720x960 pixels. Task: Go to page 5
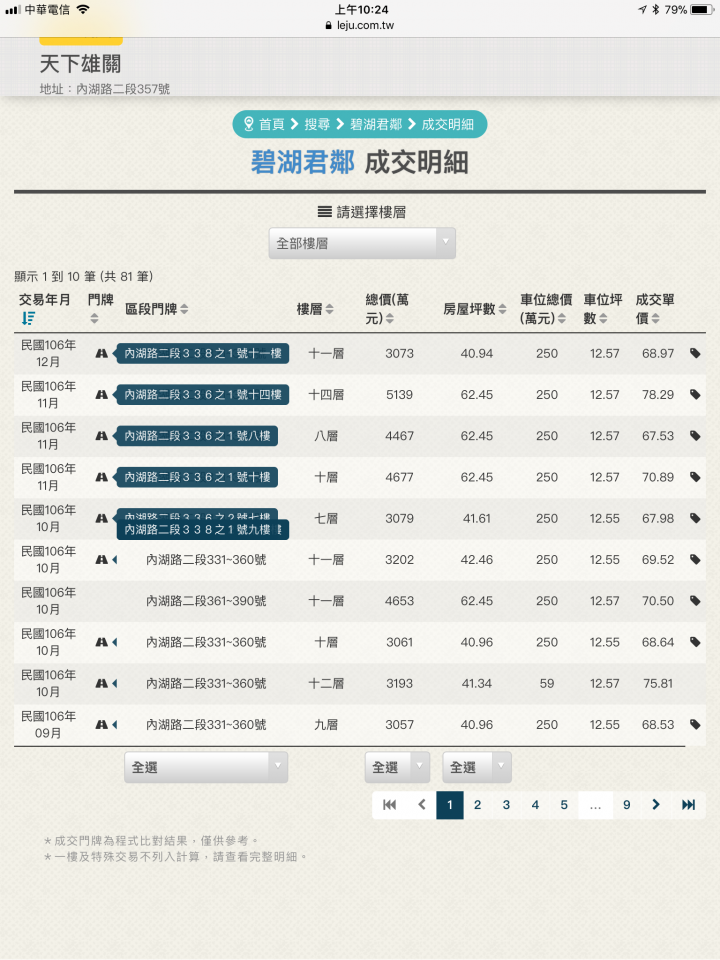(564, 804)
